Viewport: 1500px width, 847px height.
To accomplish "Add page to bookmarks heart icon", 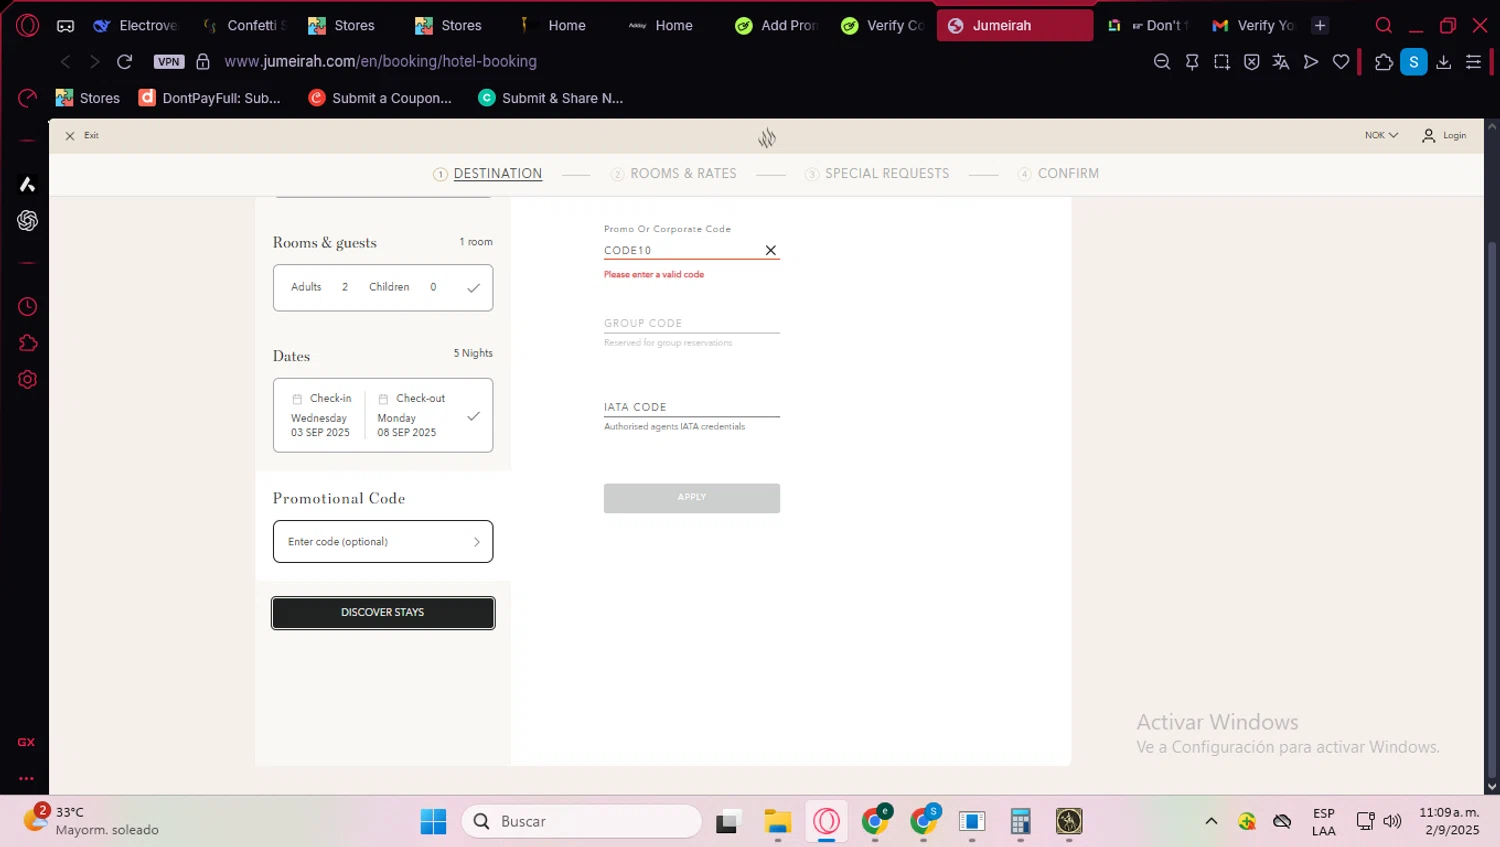I will point(1341,62).
